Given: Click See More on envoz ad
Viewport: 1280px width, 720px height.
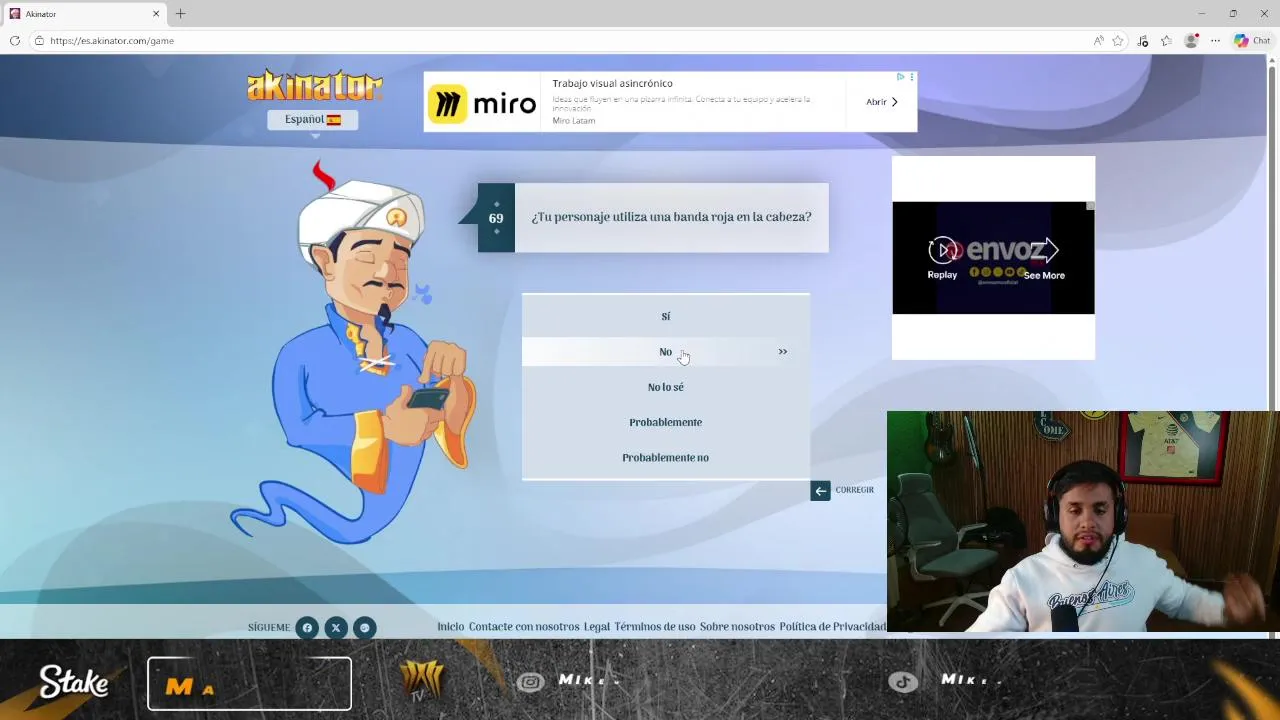Looking at the screenshot, I should point(1044,257).
